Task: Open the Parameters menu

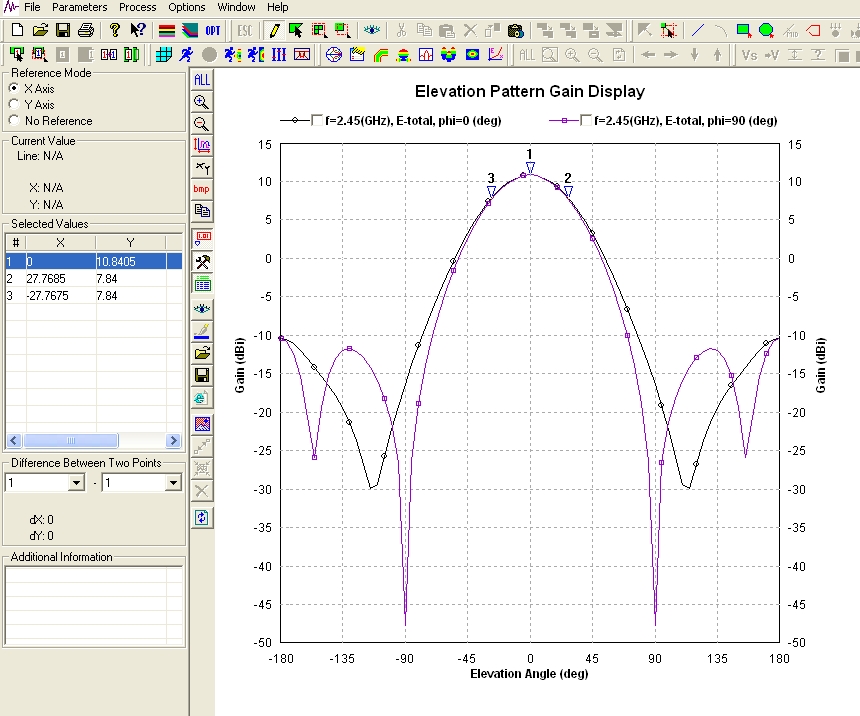Action: 79,7
